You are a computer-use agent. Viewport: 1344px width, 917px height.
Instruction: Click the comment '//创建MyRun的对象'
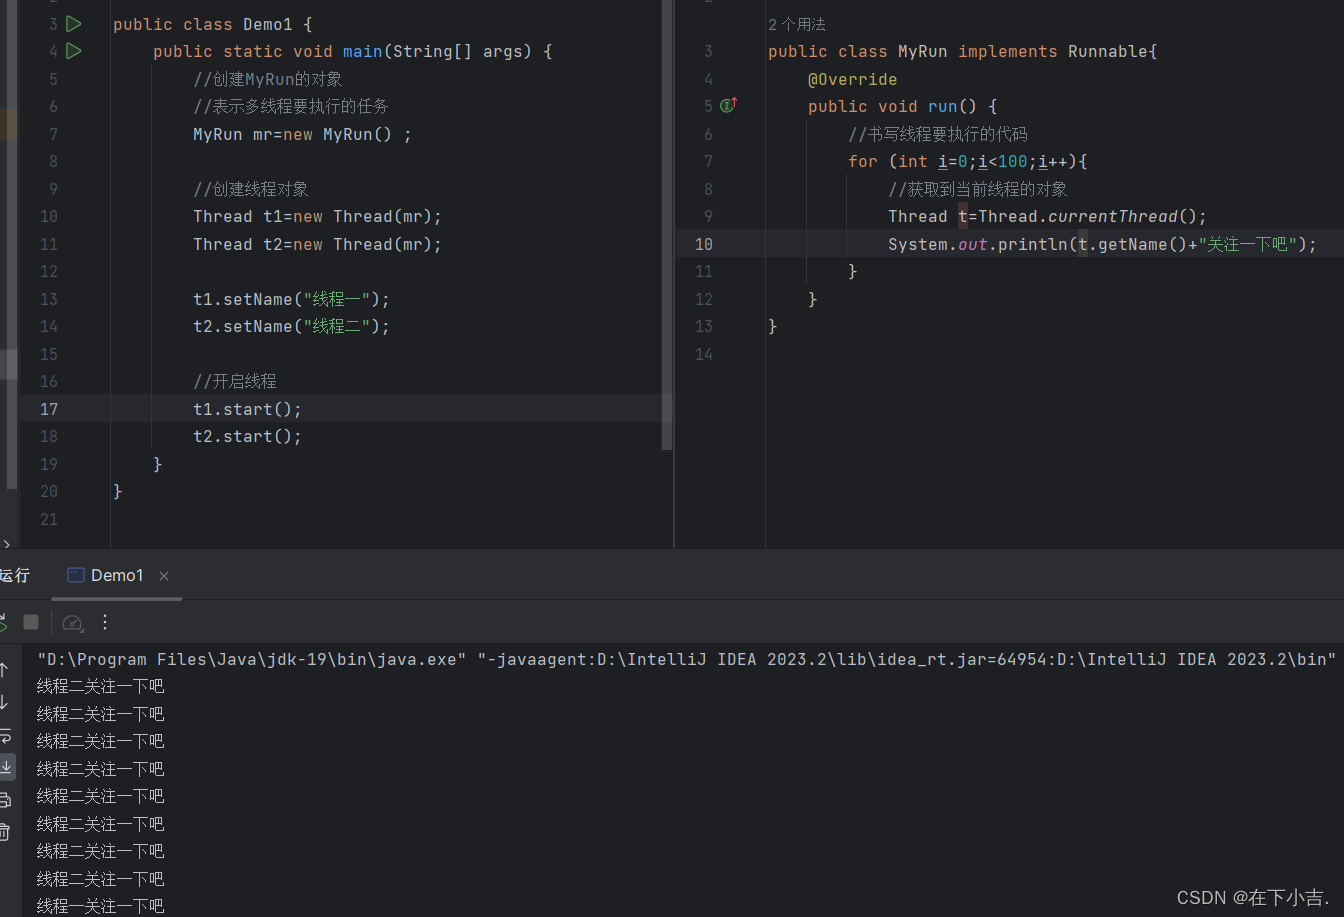(x=268, y=79)
